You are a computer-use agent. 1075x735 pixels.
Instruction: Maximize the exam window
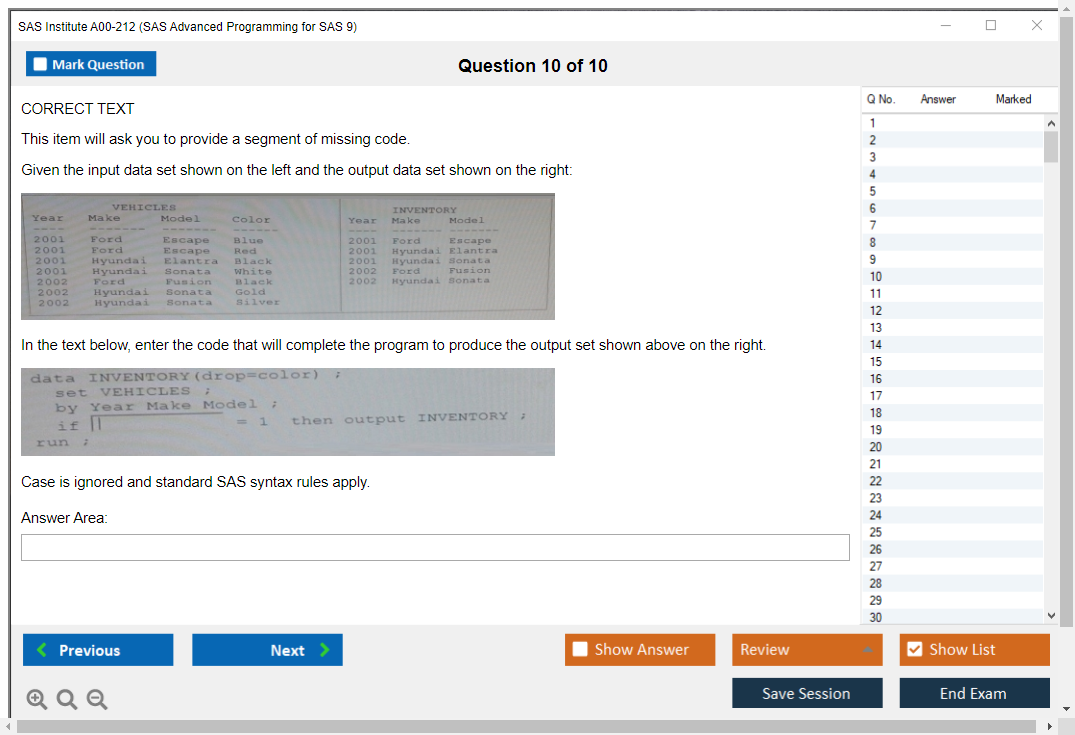coord(991,26)
